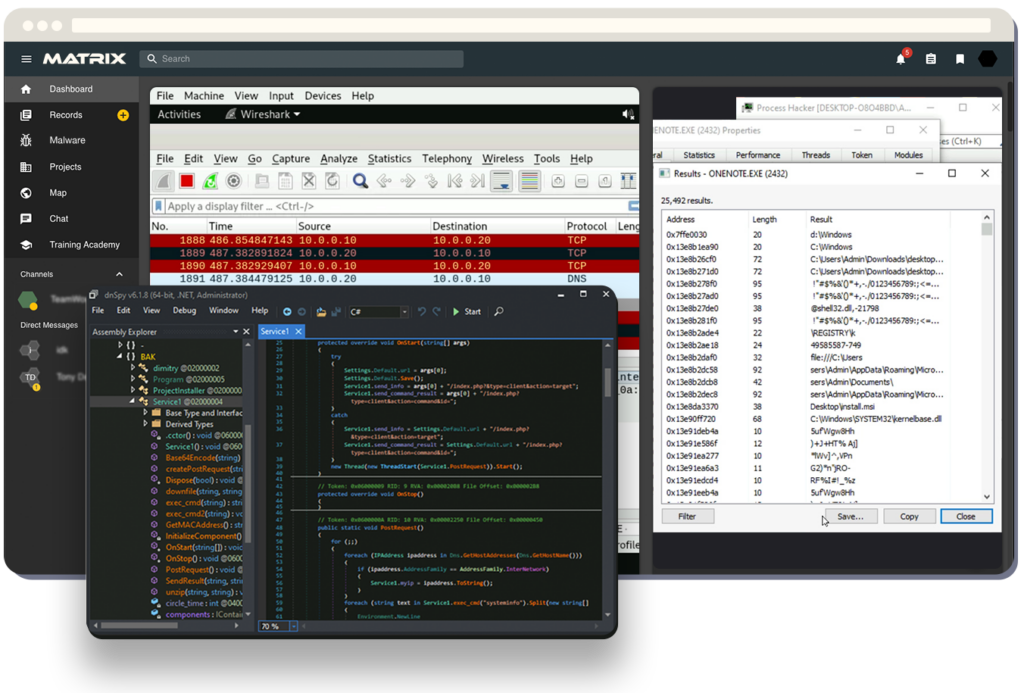Viewport: 1024px width, 693px height.
Task: Go to next packet in Wireshark
Action: point(408,181)
